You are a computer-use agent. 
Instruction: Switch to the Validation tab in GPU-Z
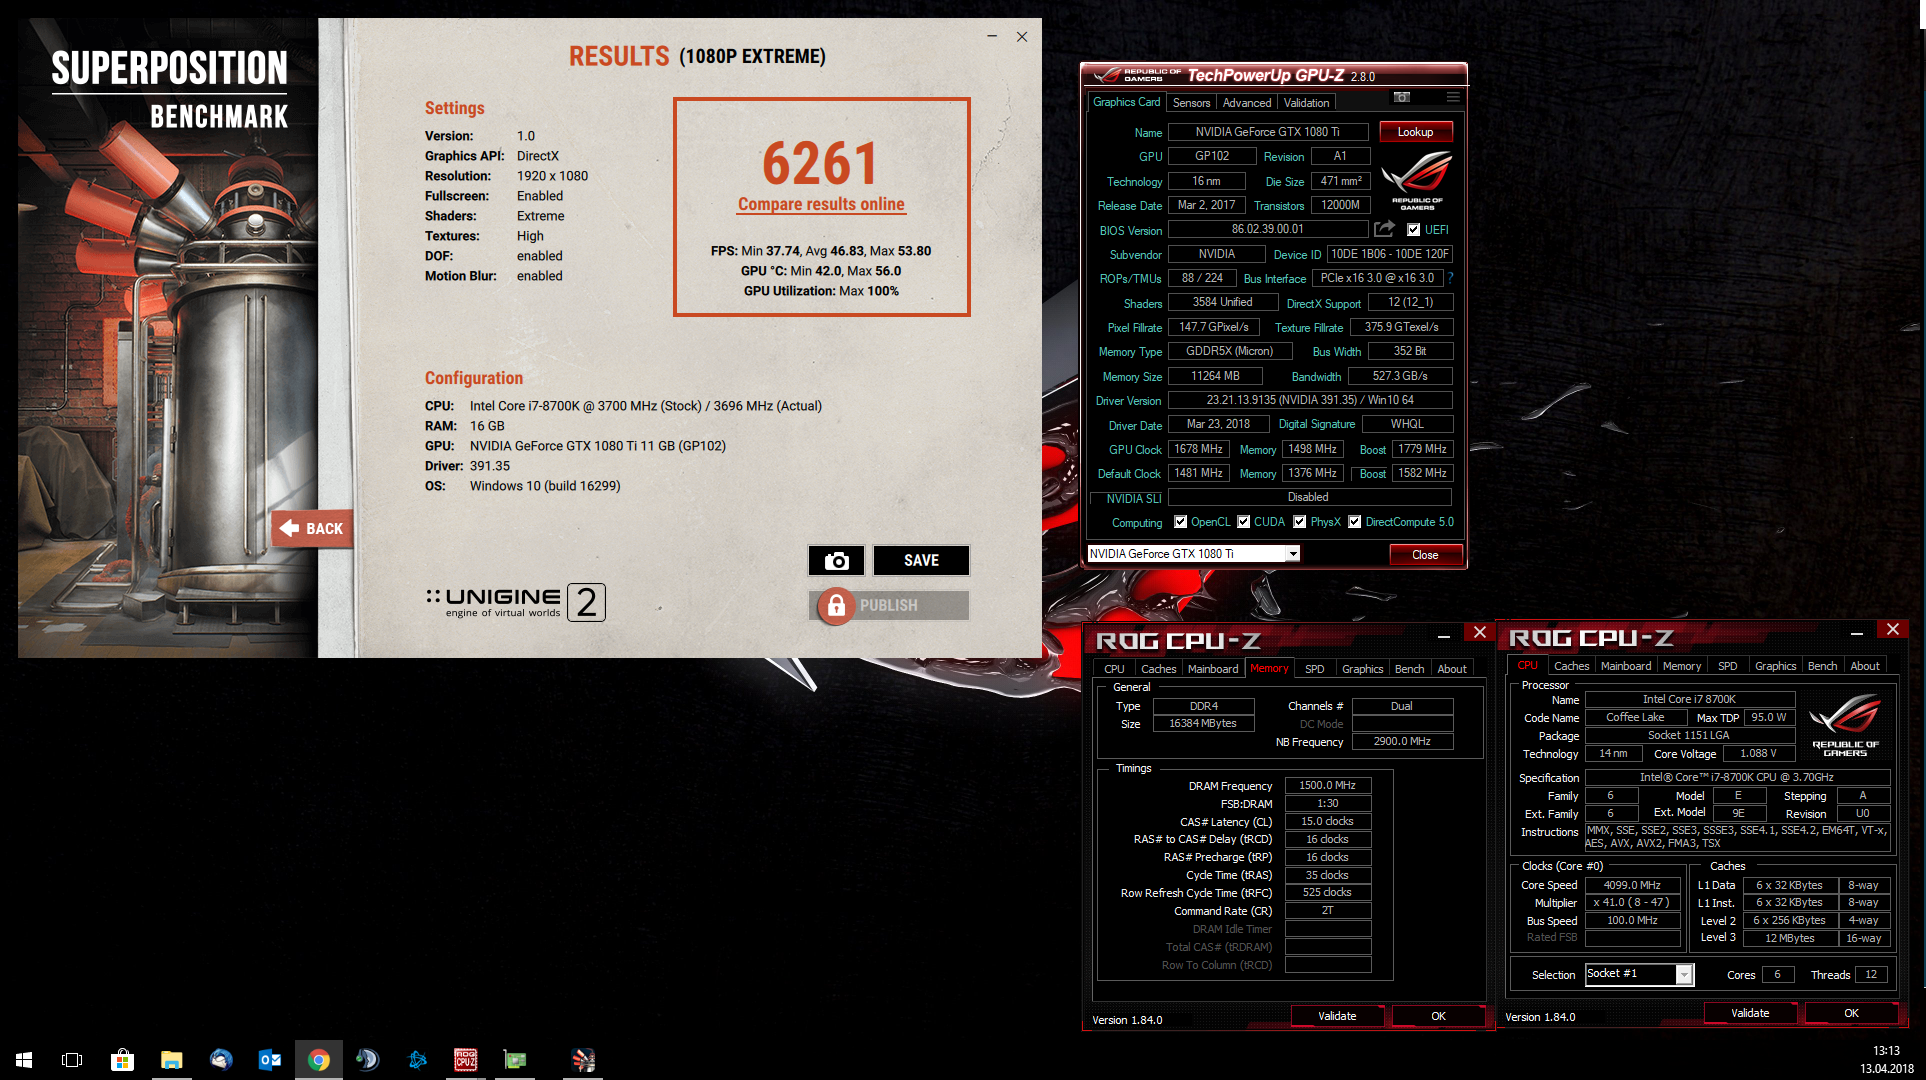pos(1306,102)
